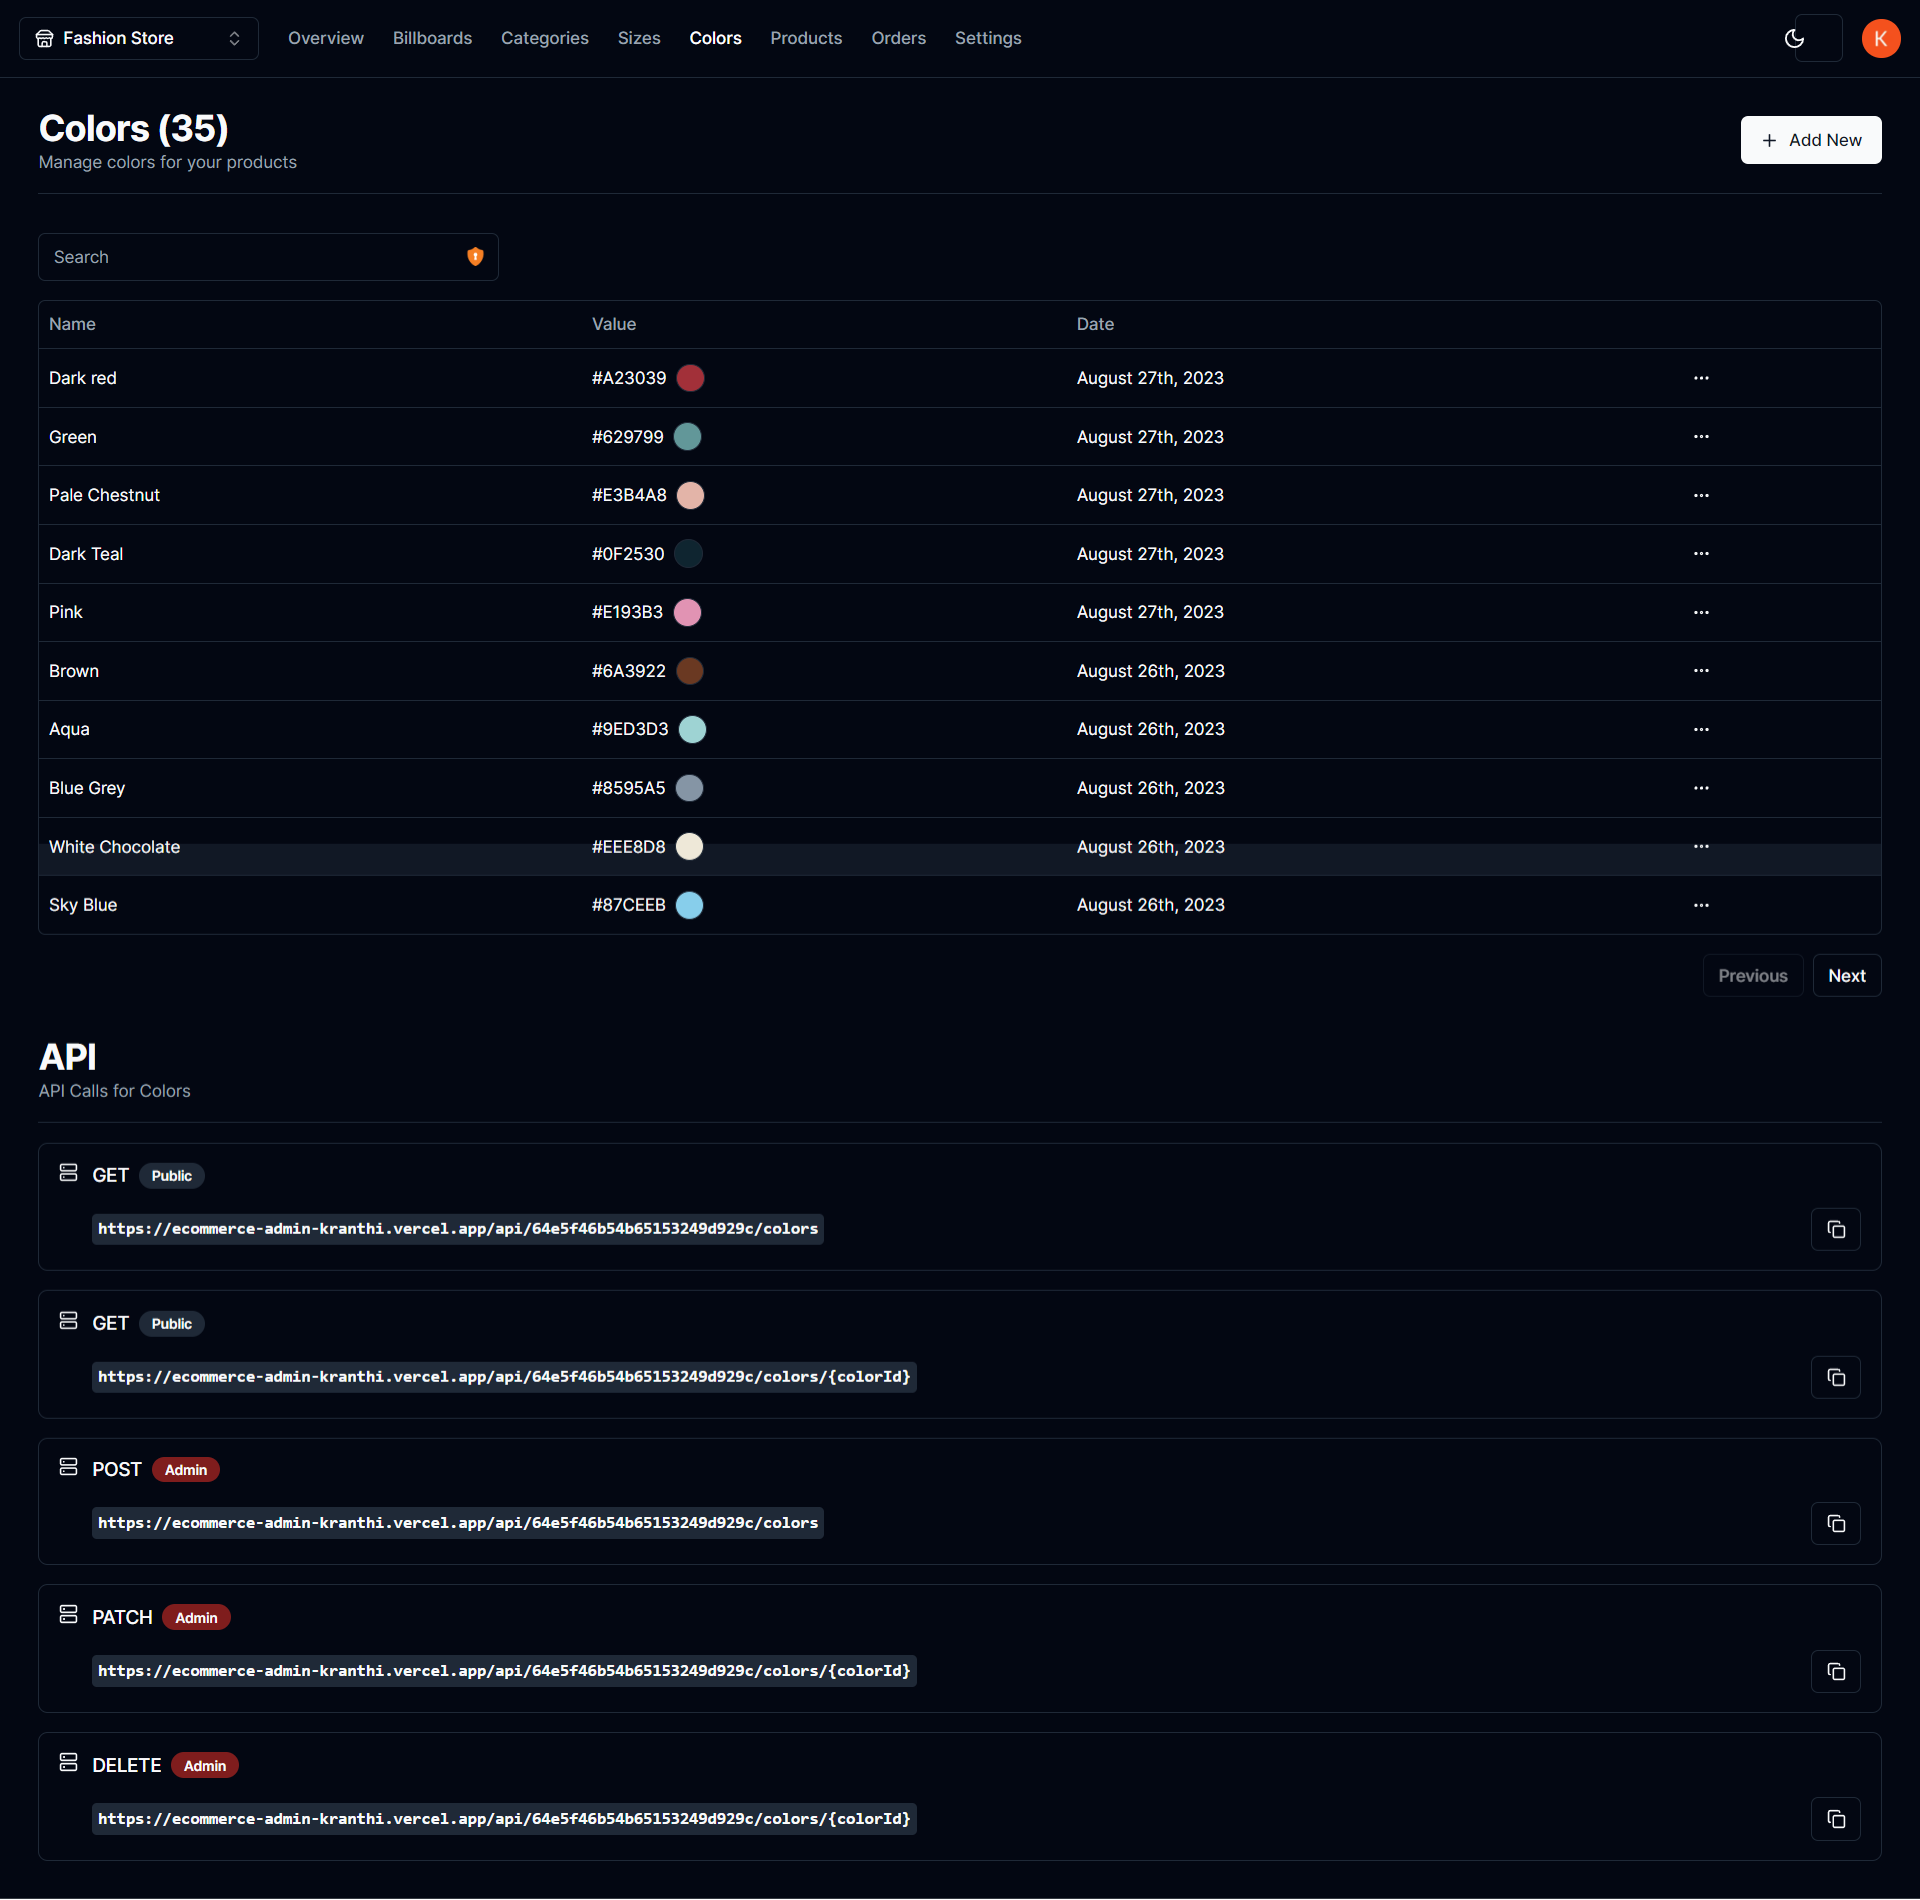
Task: Toggle dark mode using the moon icon
Action: coord(1794,38)
